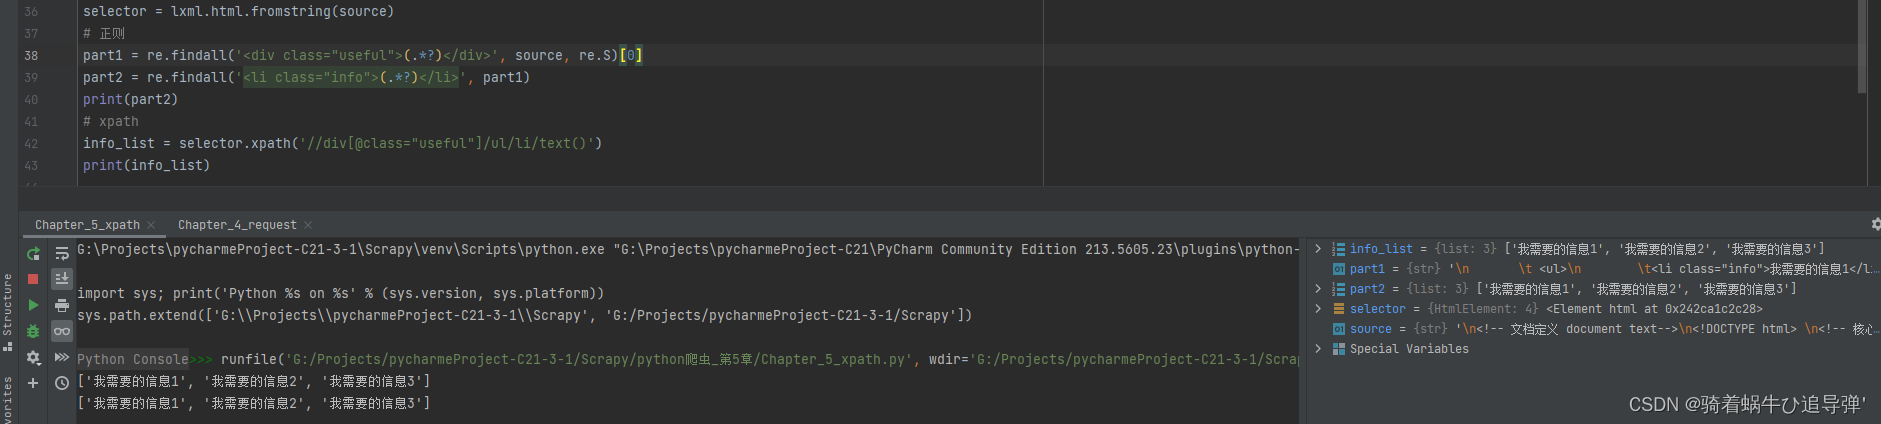Select the part1 string variable icon

[x=1338, y=269]
